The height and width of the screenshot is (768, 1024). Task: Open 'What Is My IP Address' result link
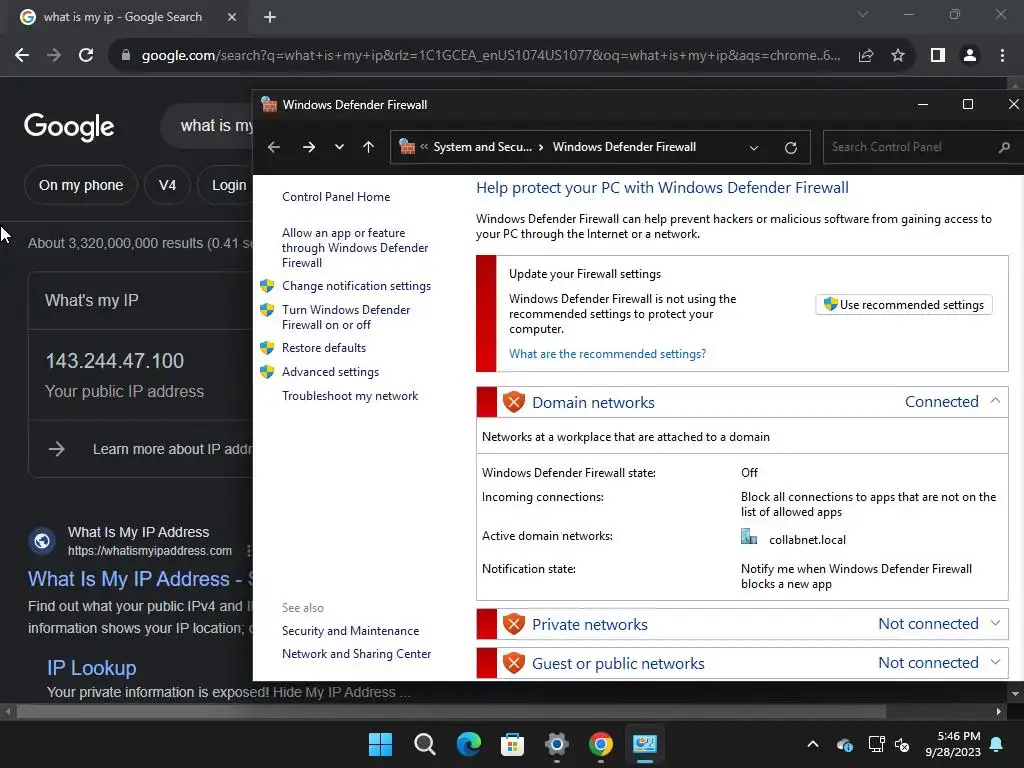coord(135,579)
